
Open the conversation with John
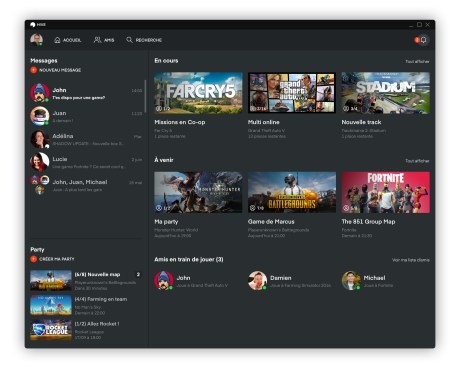point(87,93)
